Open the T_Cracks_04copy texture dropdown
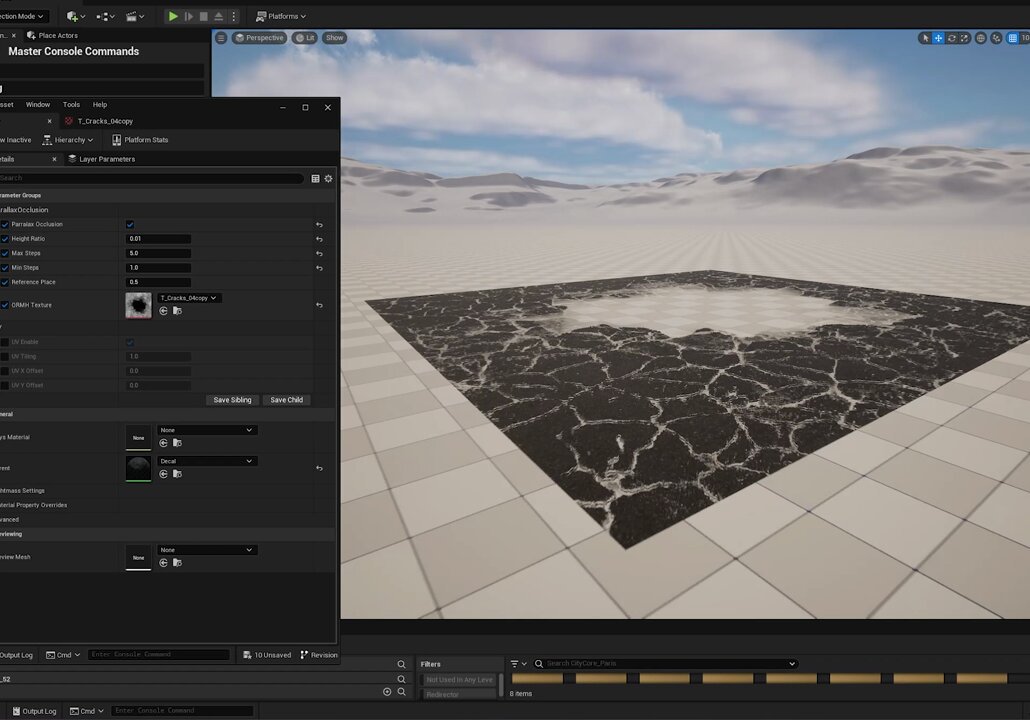This screenshot has width=1030, height=720. (189, 298)
